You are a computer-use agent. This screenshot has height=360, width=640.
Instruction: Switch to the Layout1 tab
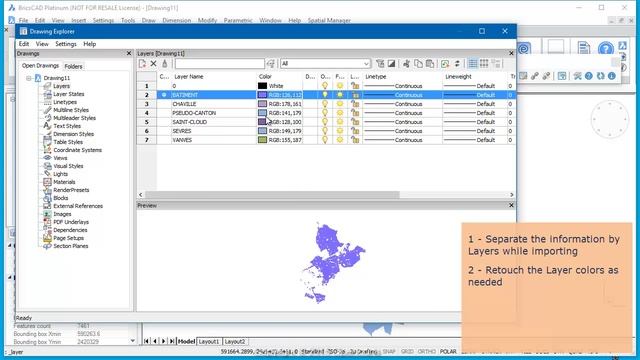(x=209, y=341)
